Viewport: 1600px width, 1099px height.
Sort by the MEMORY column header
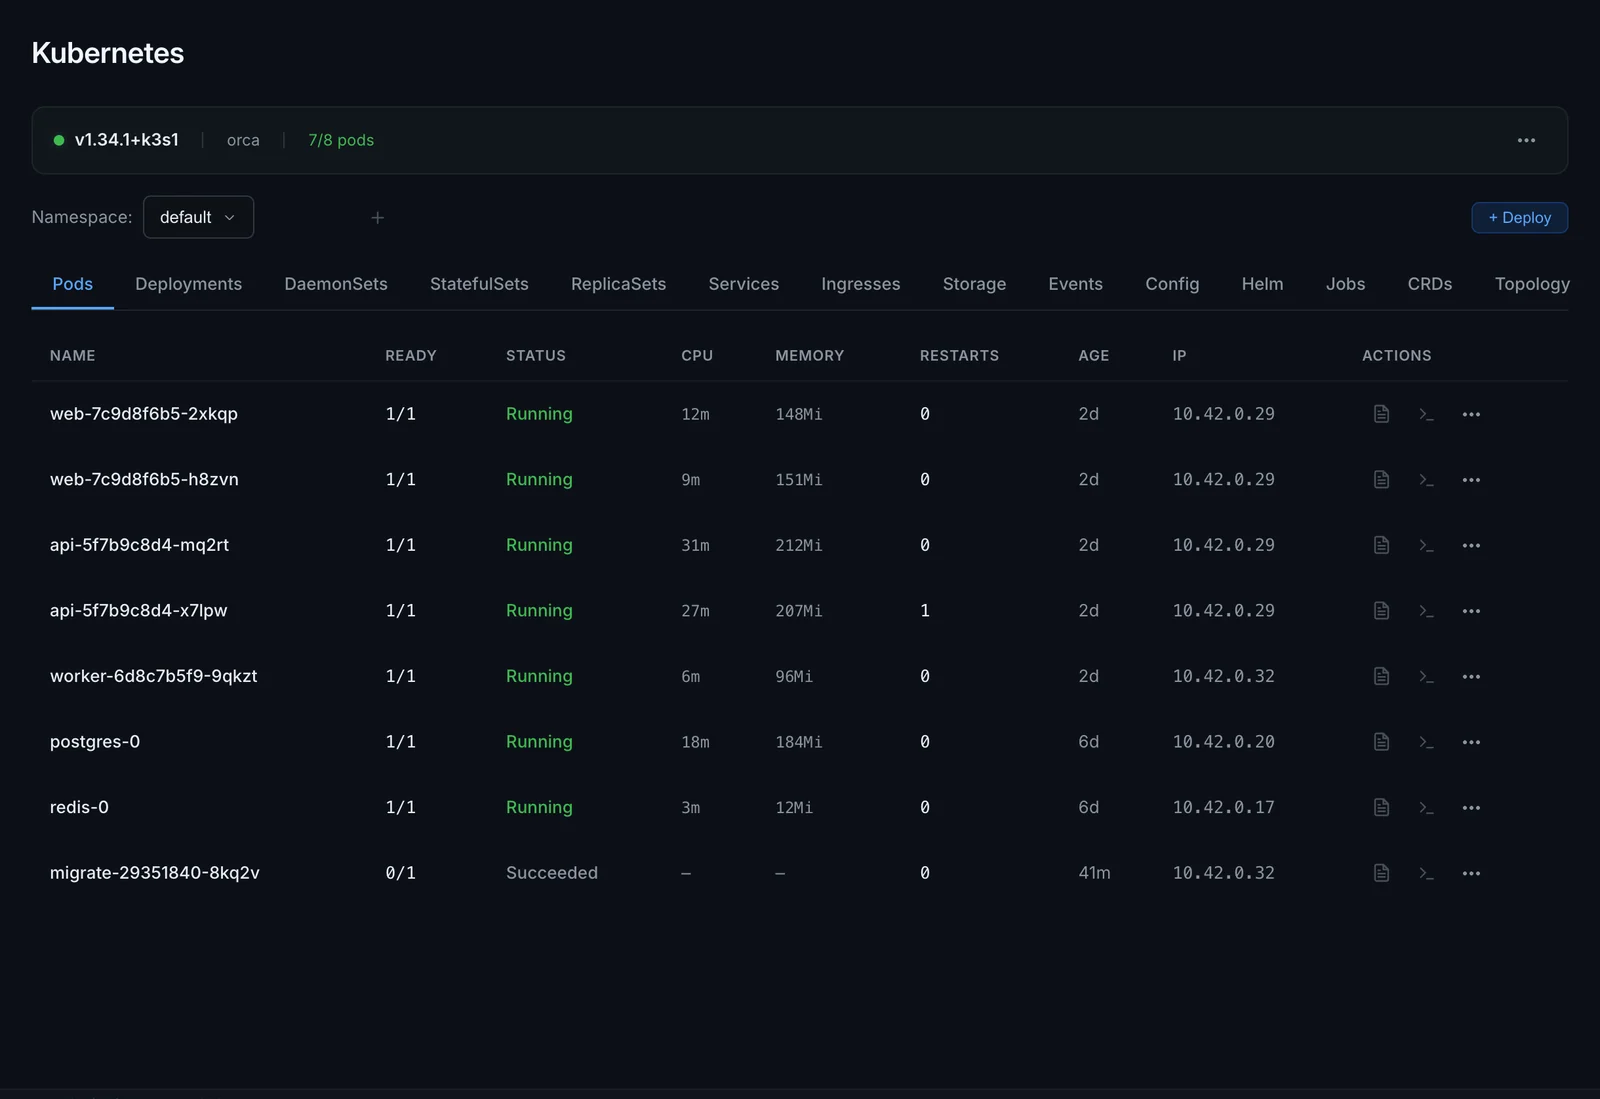pyautogui.click(x=809, y=356)
